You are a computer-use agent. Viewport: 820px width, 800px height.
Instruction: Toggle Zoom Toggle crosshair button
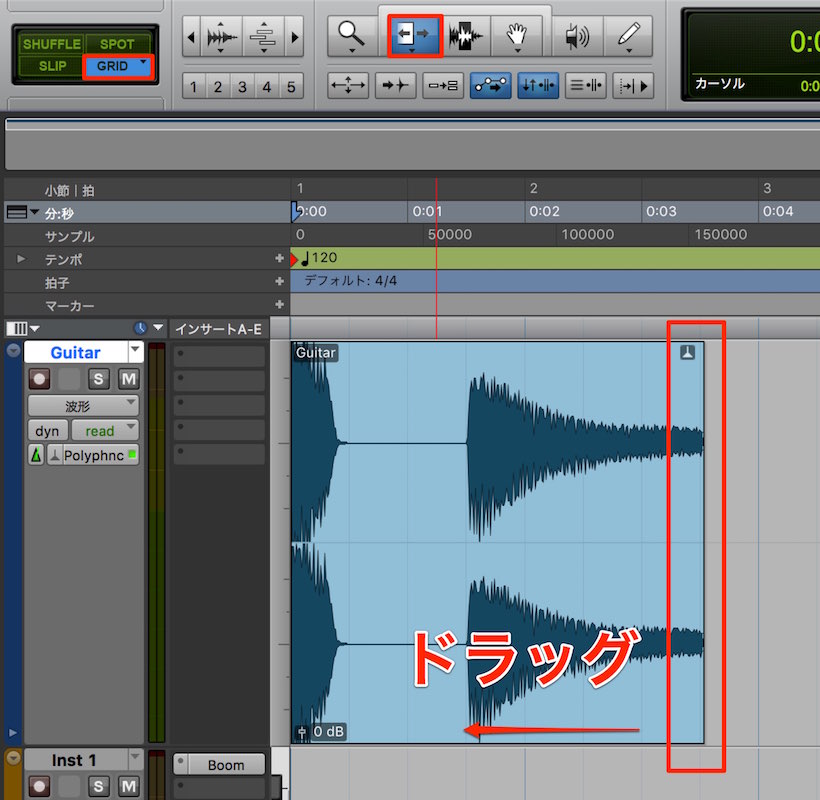click(348, 85)
